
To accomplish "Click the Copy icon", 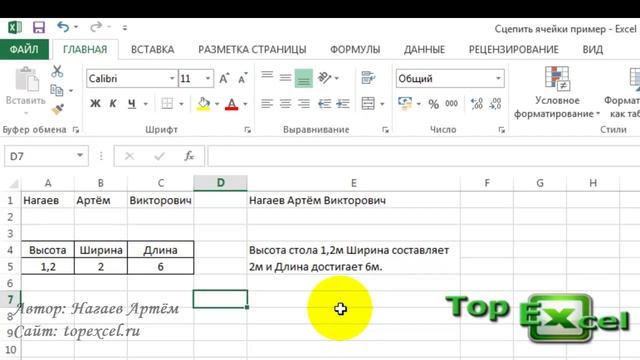I will click(57, 90).
